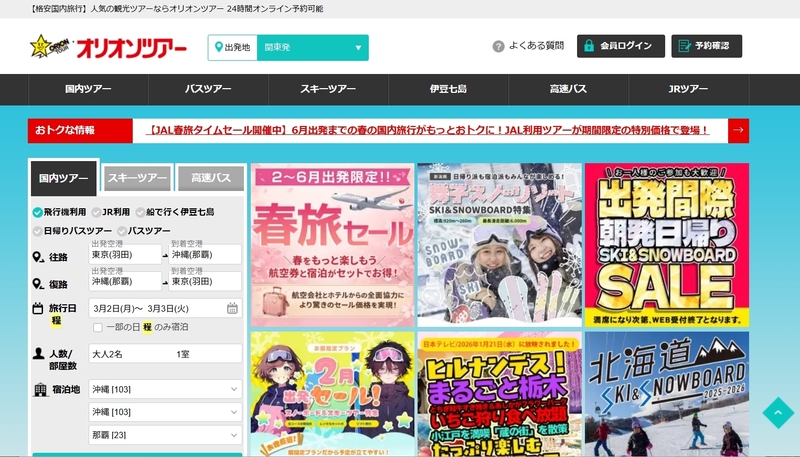Image resolution: width=800 pixels, height=457 pixels.
Task: Click the person icon beside 人数/部屋数
Action: pos(38,353)
